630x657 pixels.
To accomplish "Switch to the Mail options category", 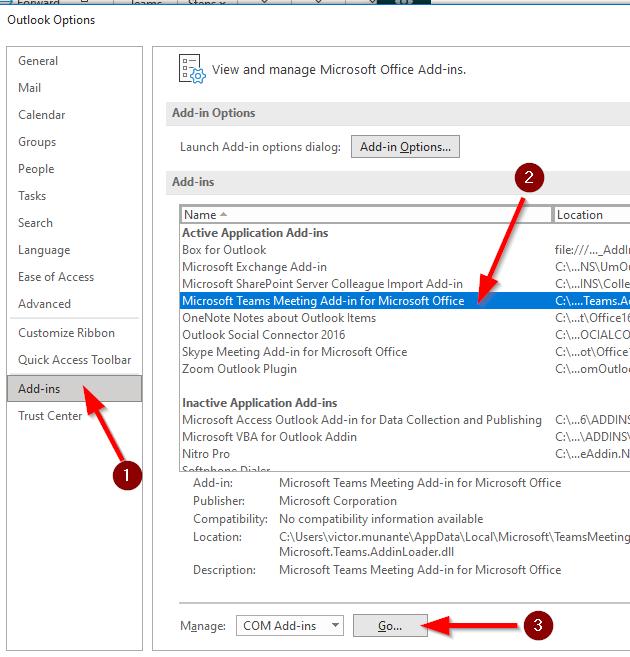I will point(30,88).
